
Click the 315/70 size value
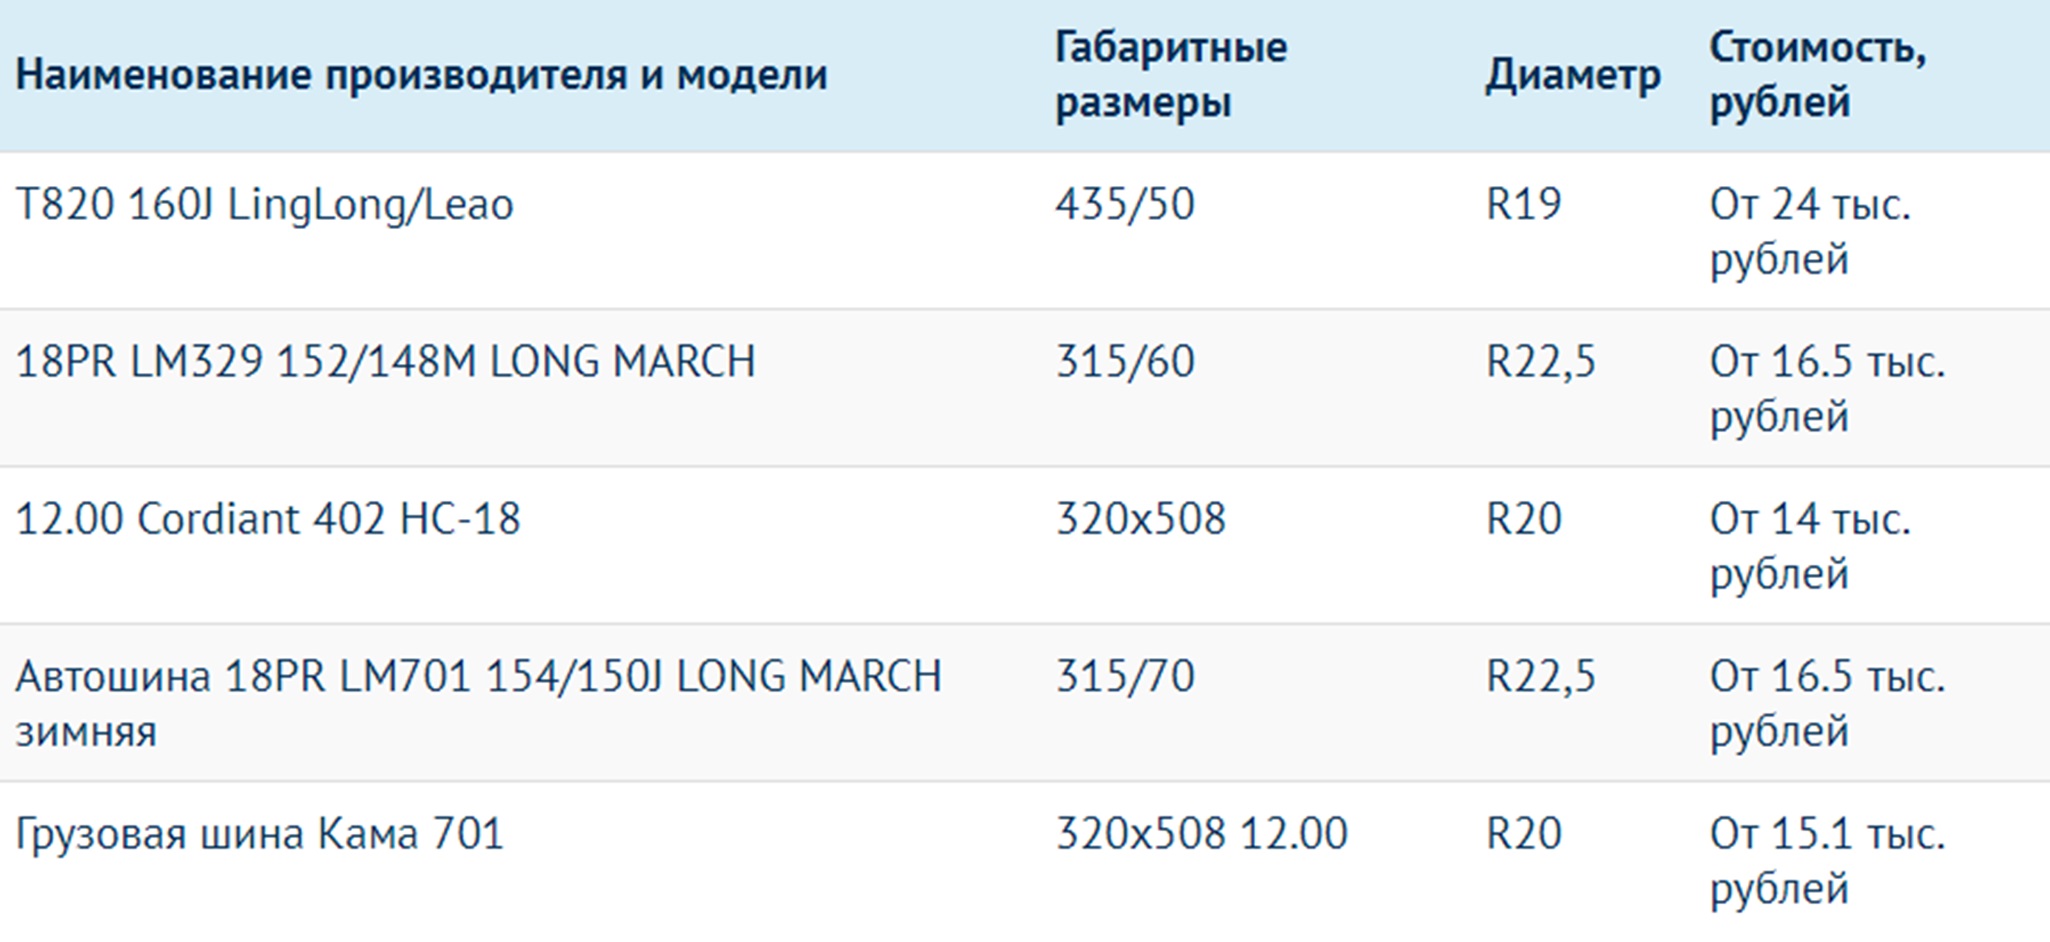[1125, 677]
